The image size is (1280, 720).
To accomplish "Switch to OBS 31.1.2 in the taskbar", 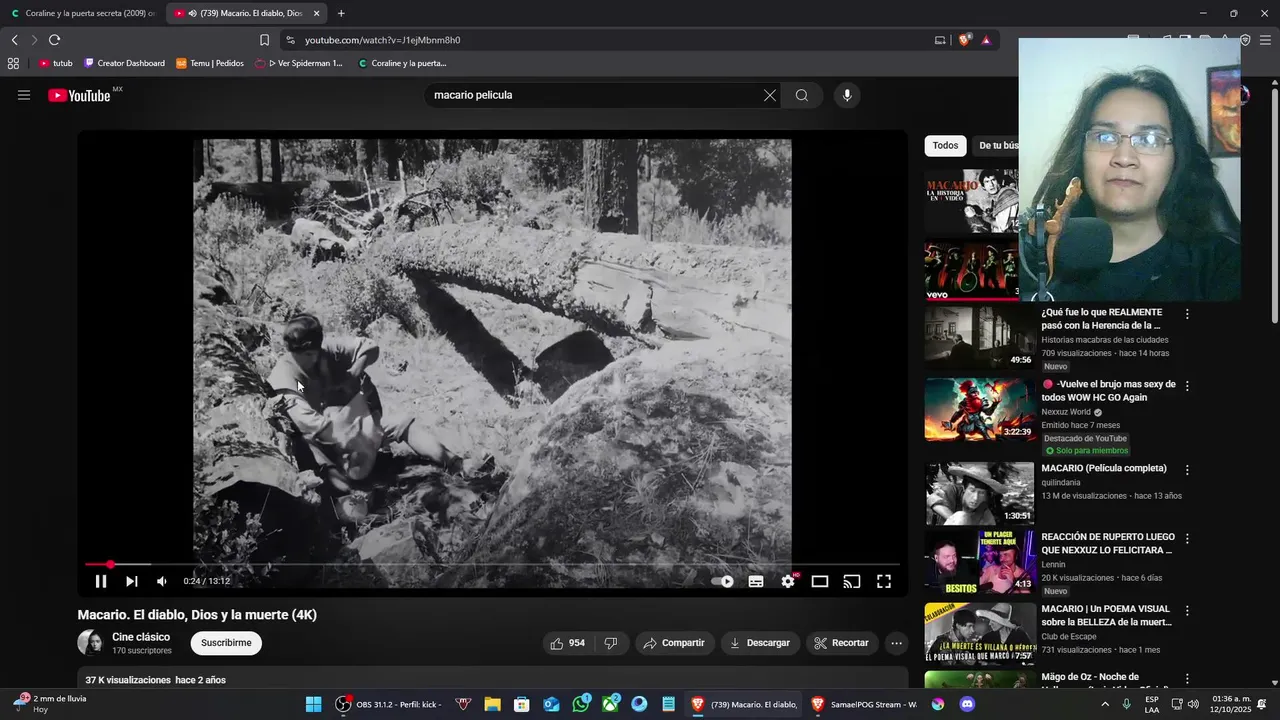I will [389, 704].
